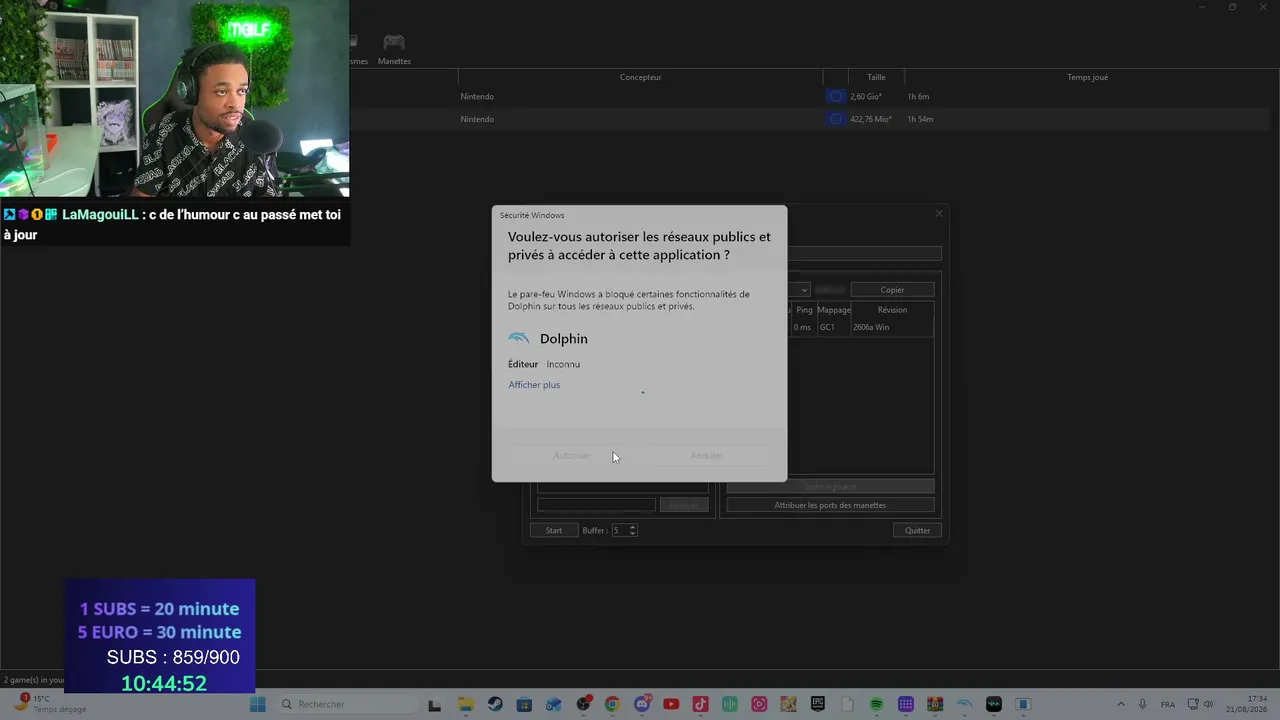This screenshot has width=1280, height=720.
Task: Show hidden system tray icons
Action: (x=1121, y=704)
